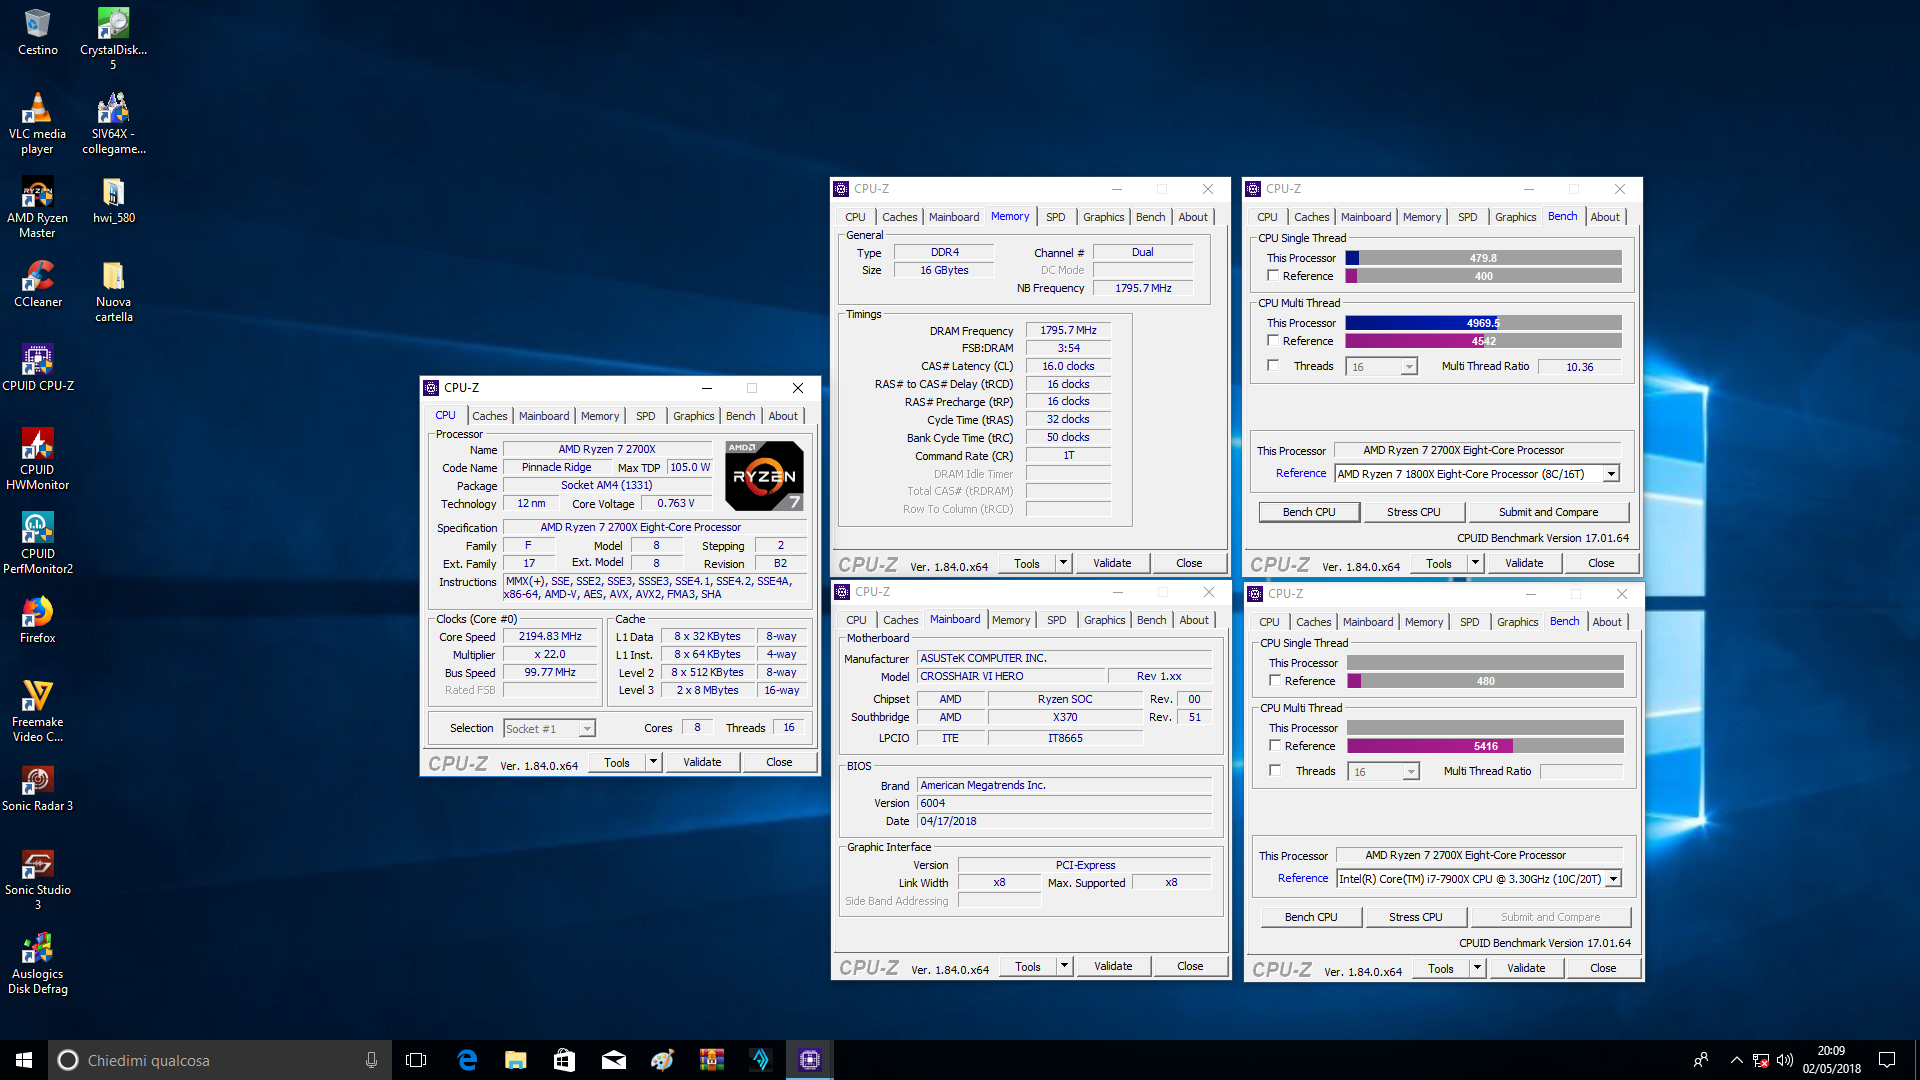
Task: Switch to SPD tab in Memory window
Action: coord(1055,217)
